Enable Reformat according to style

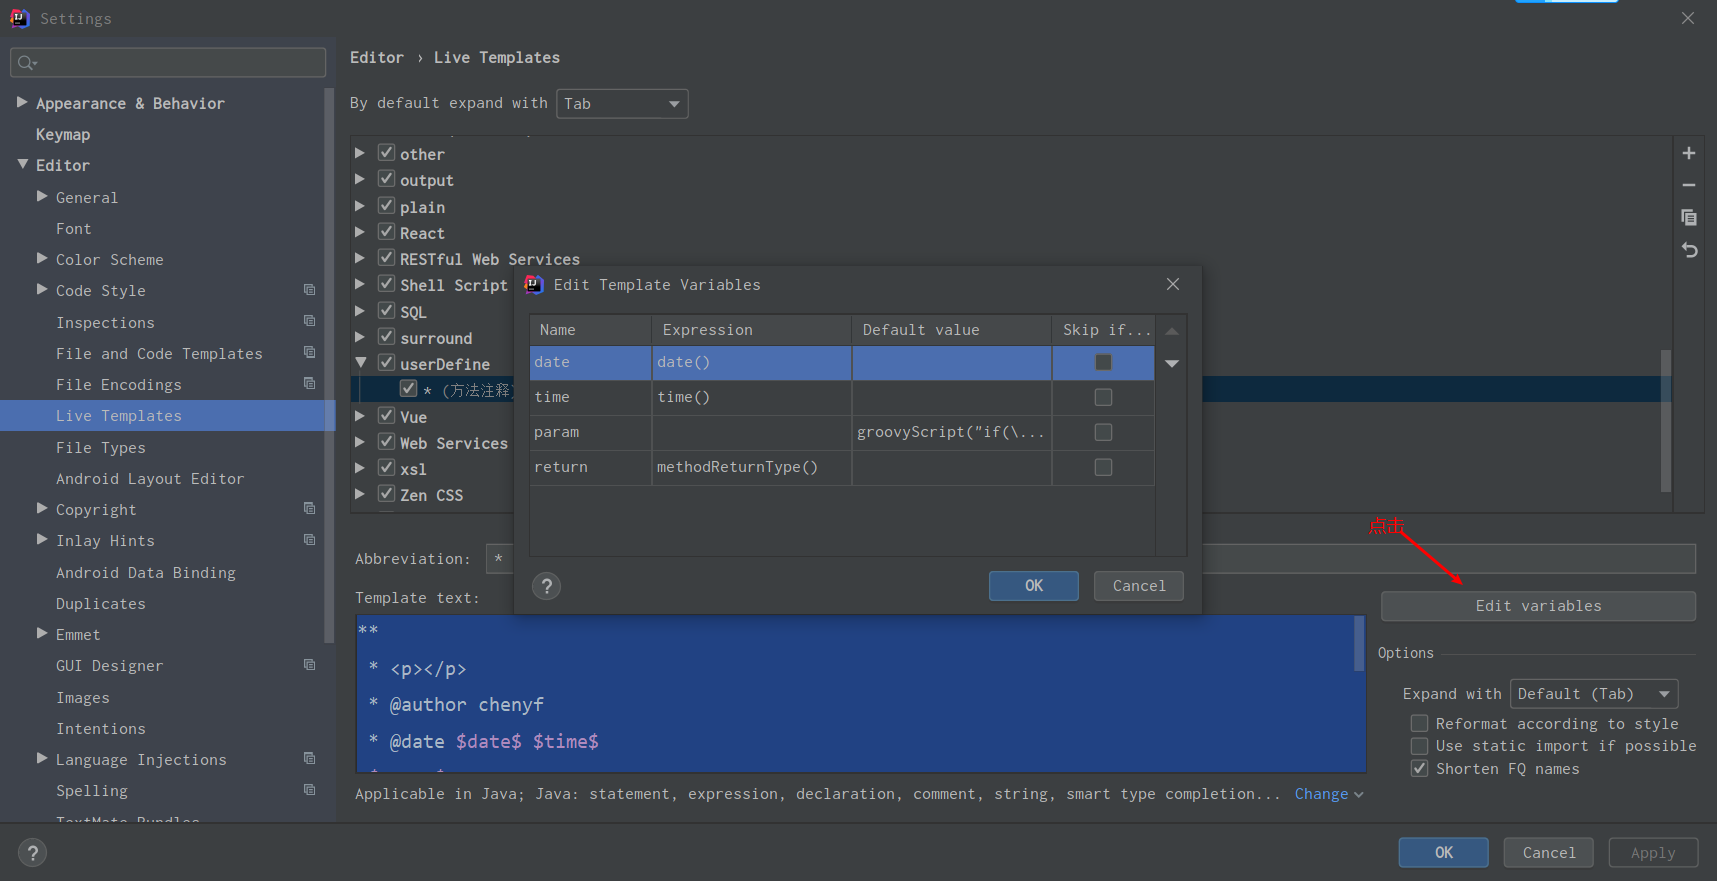[1419, 723]
